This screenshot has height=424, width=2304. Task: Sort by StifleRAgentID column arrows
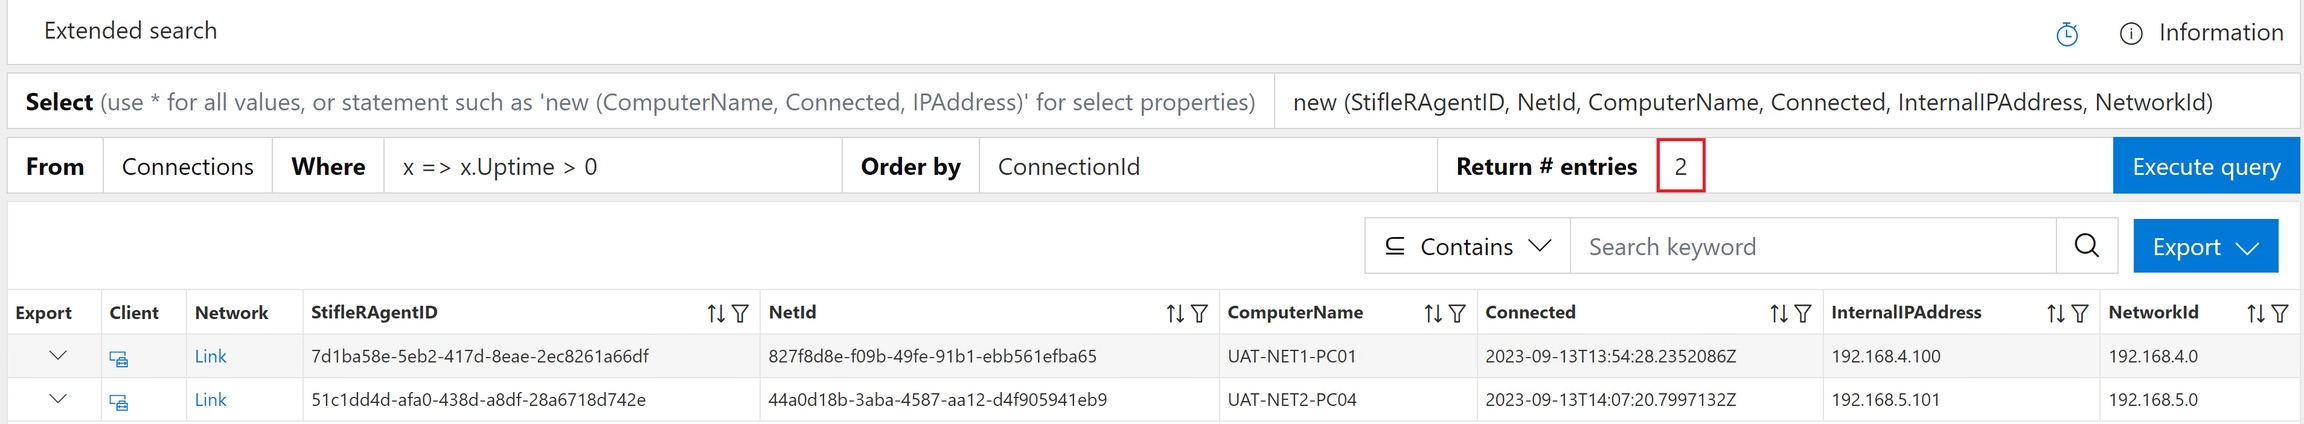pos(716,314)
